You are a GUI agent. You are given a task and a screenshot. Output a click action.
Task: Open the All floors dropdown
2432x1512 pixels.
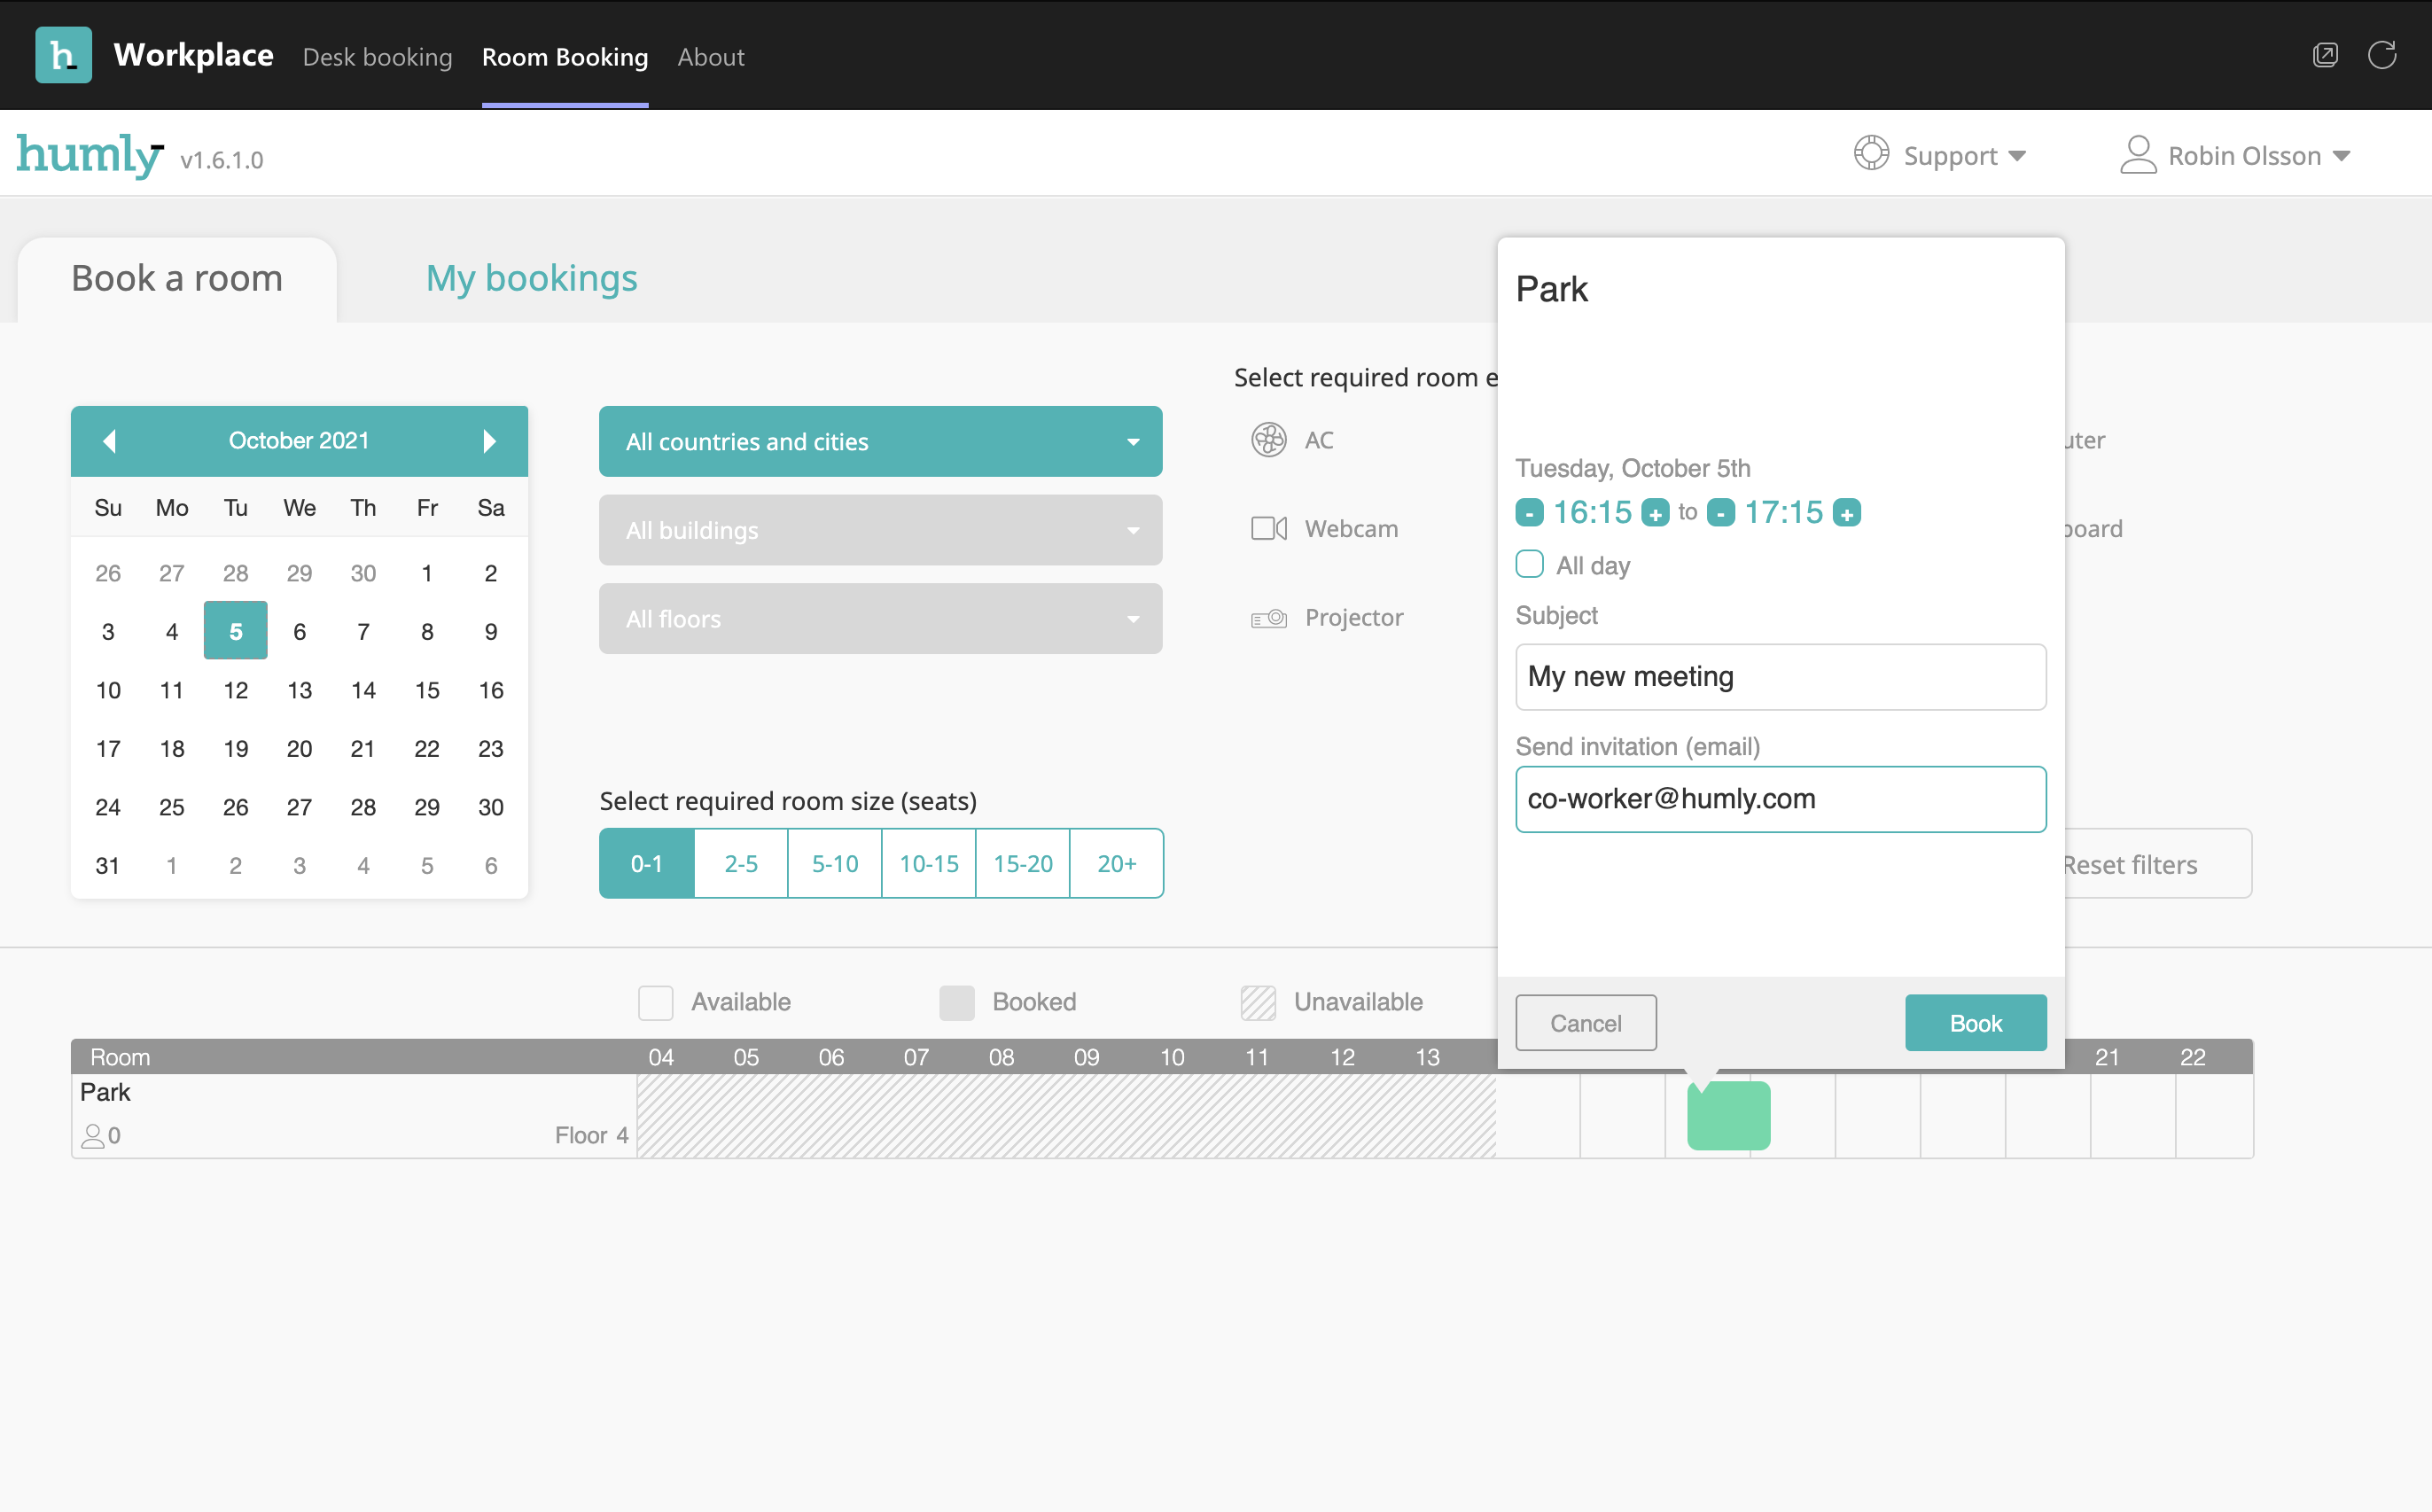(x=879, y=618)
